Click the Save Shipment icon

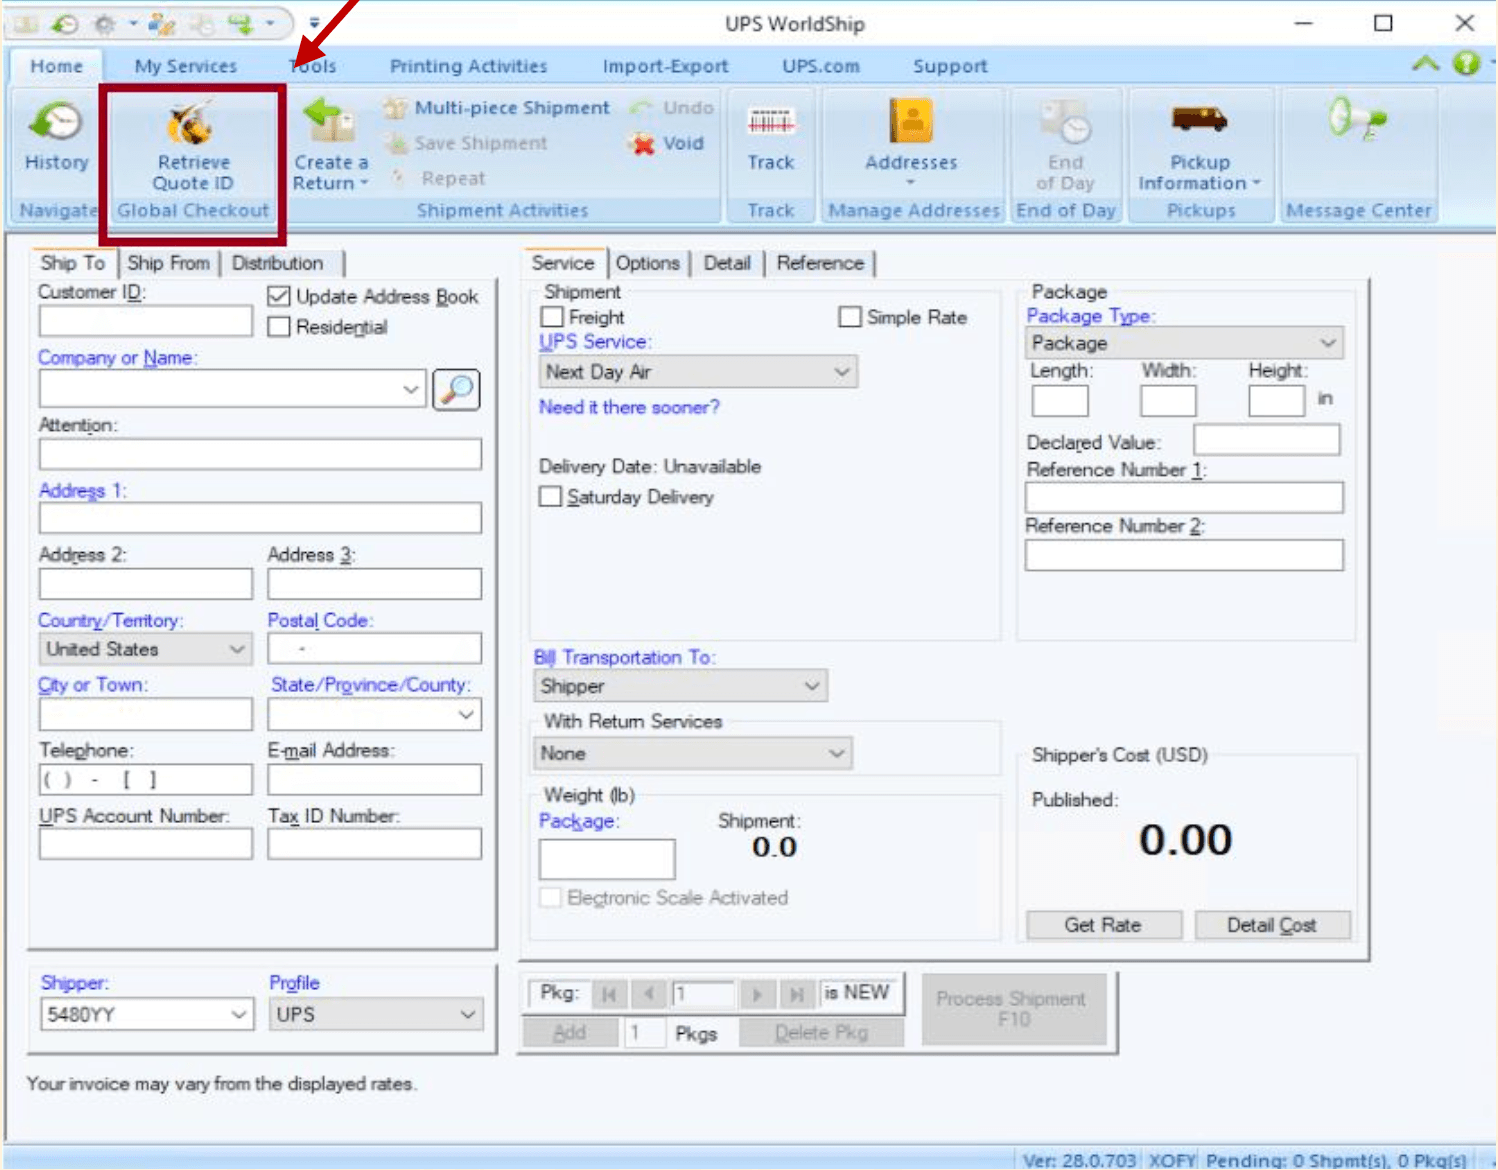click(397, 143)
